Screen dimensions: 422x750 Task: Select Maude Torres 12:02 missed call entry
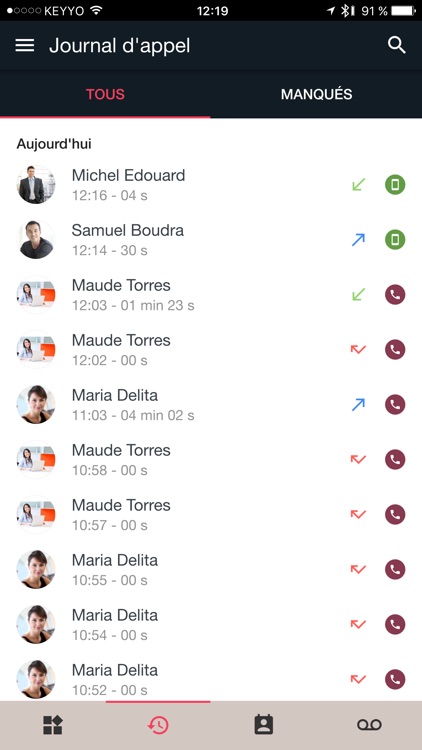click(x=211, y=350)
